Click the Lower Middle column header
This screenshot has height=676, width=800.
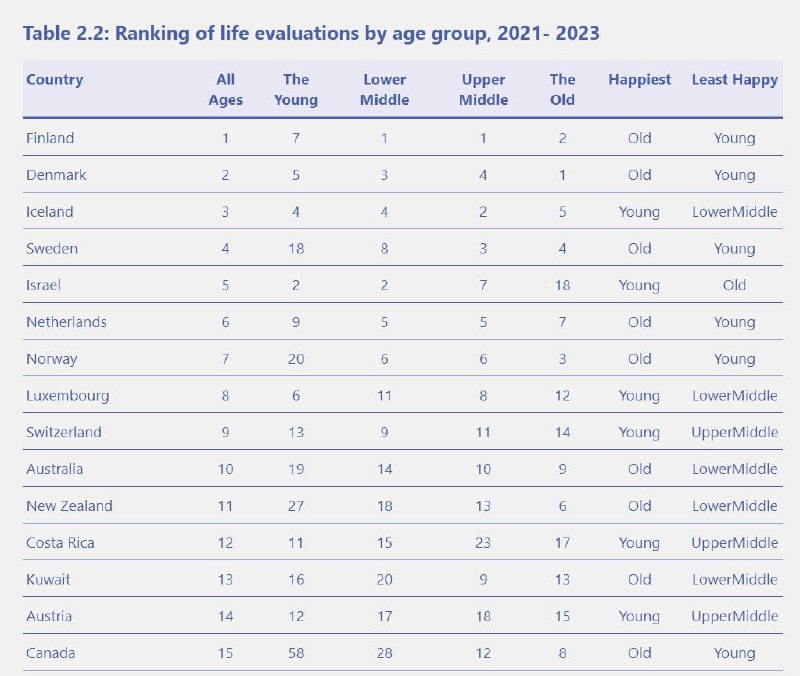(384, 89)
